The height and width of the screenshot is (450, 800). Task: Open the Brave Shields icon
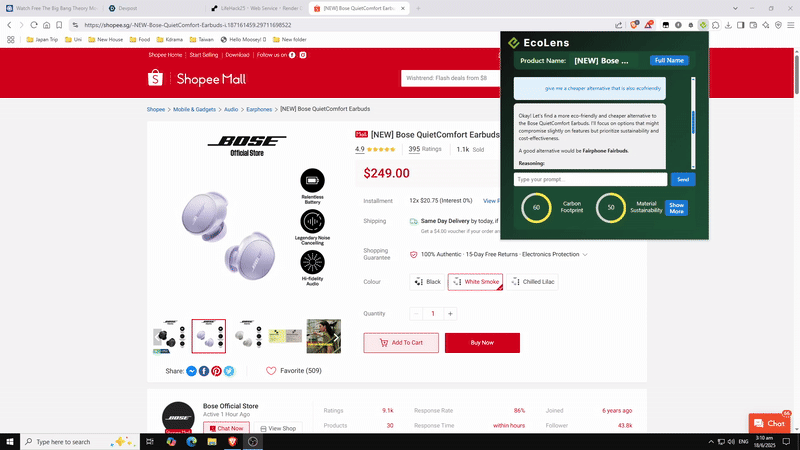(x=634, y=25)
